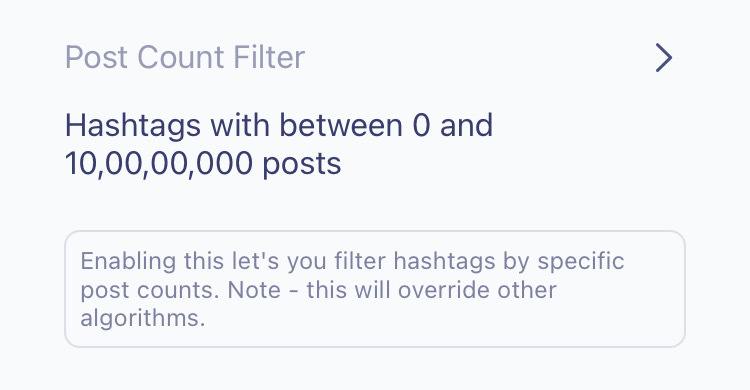Screen dimensions: 750x390
Task: Click the Post Count Filter heading
Action: 185,57
